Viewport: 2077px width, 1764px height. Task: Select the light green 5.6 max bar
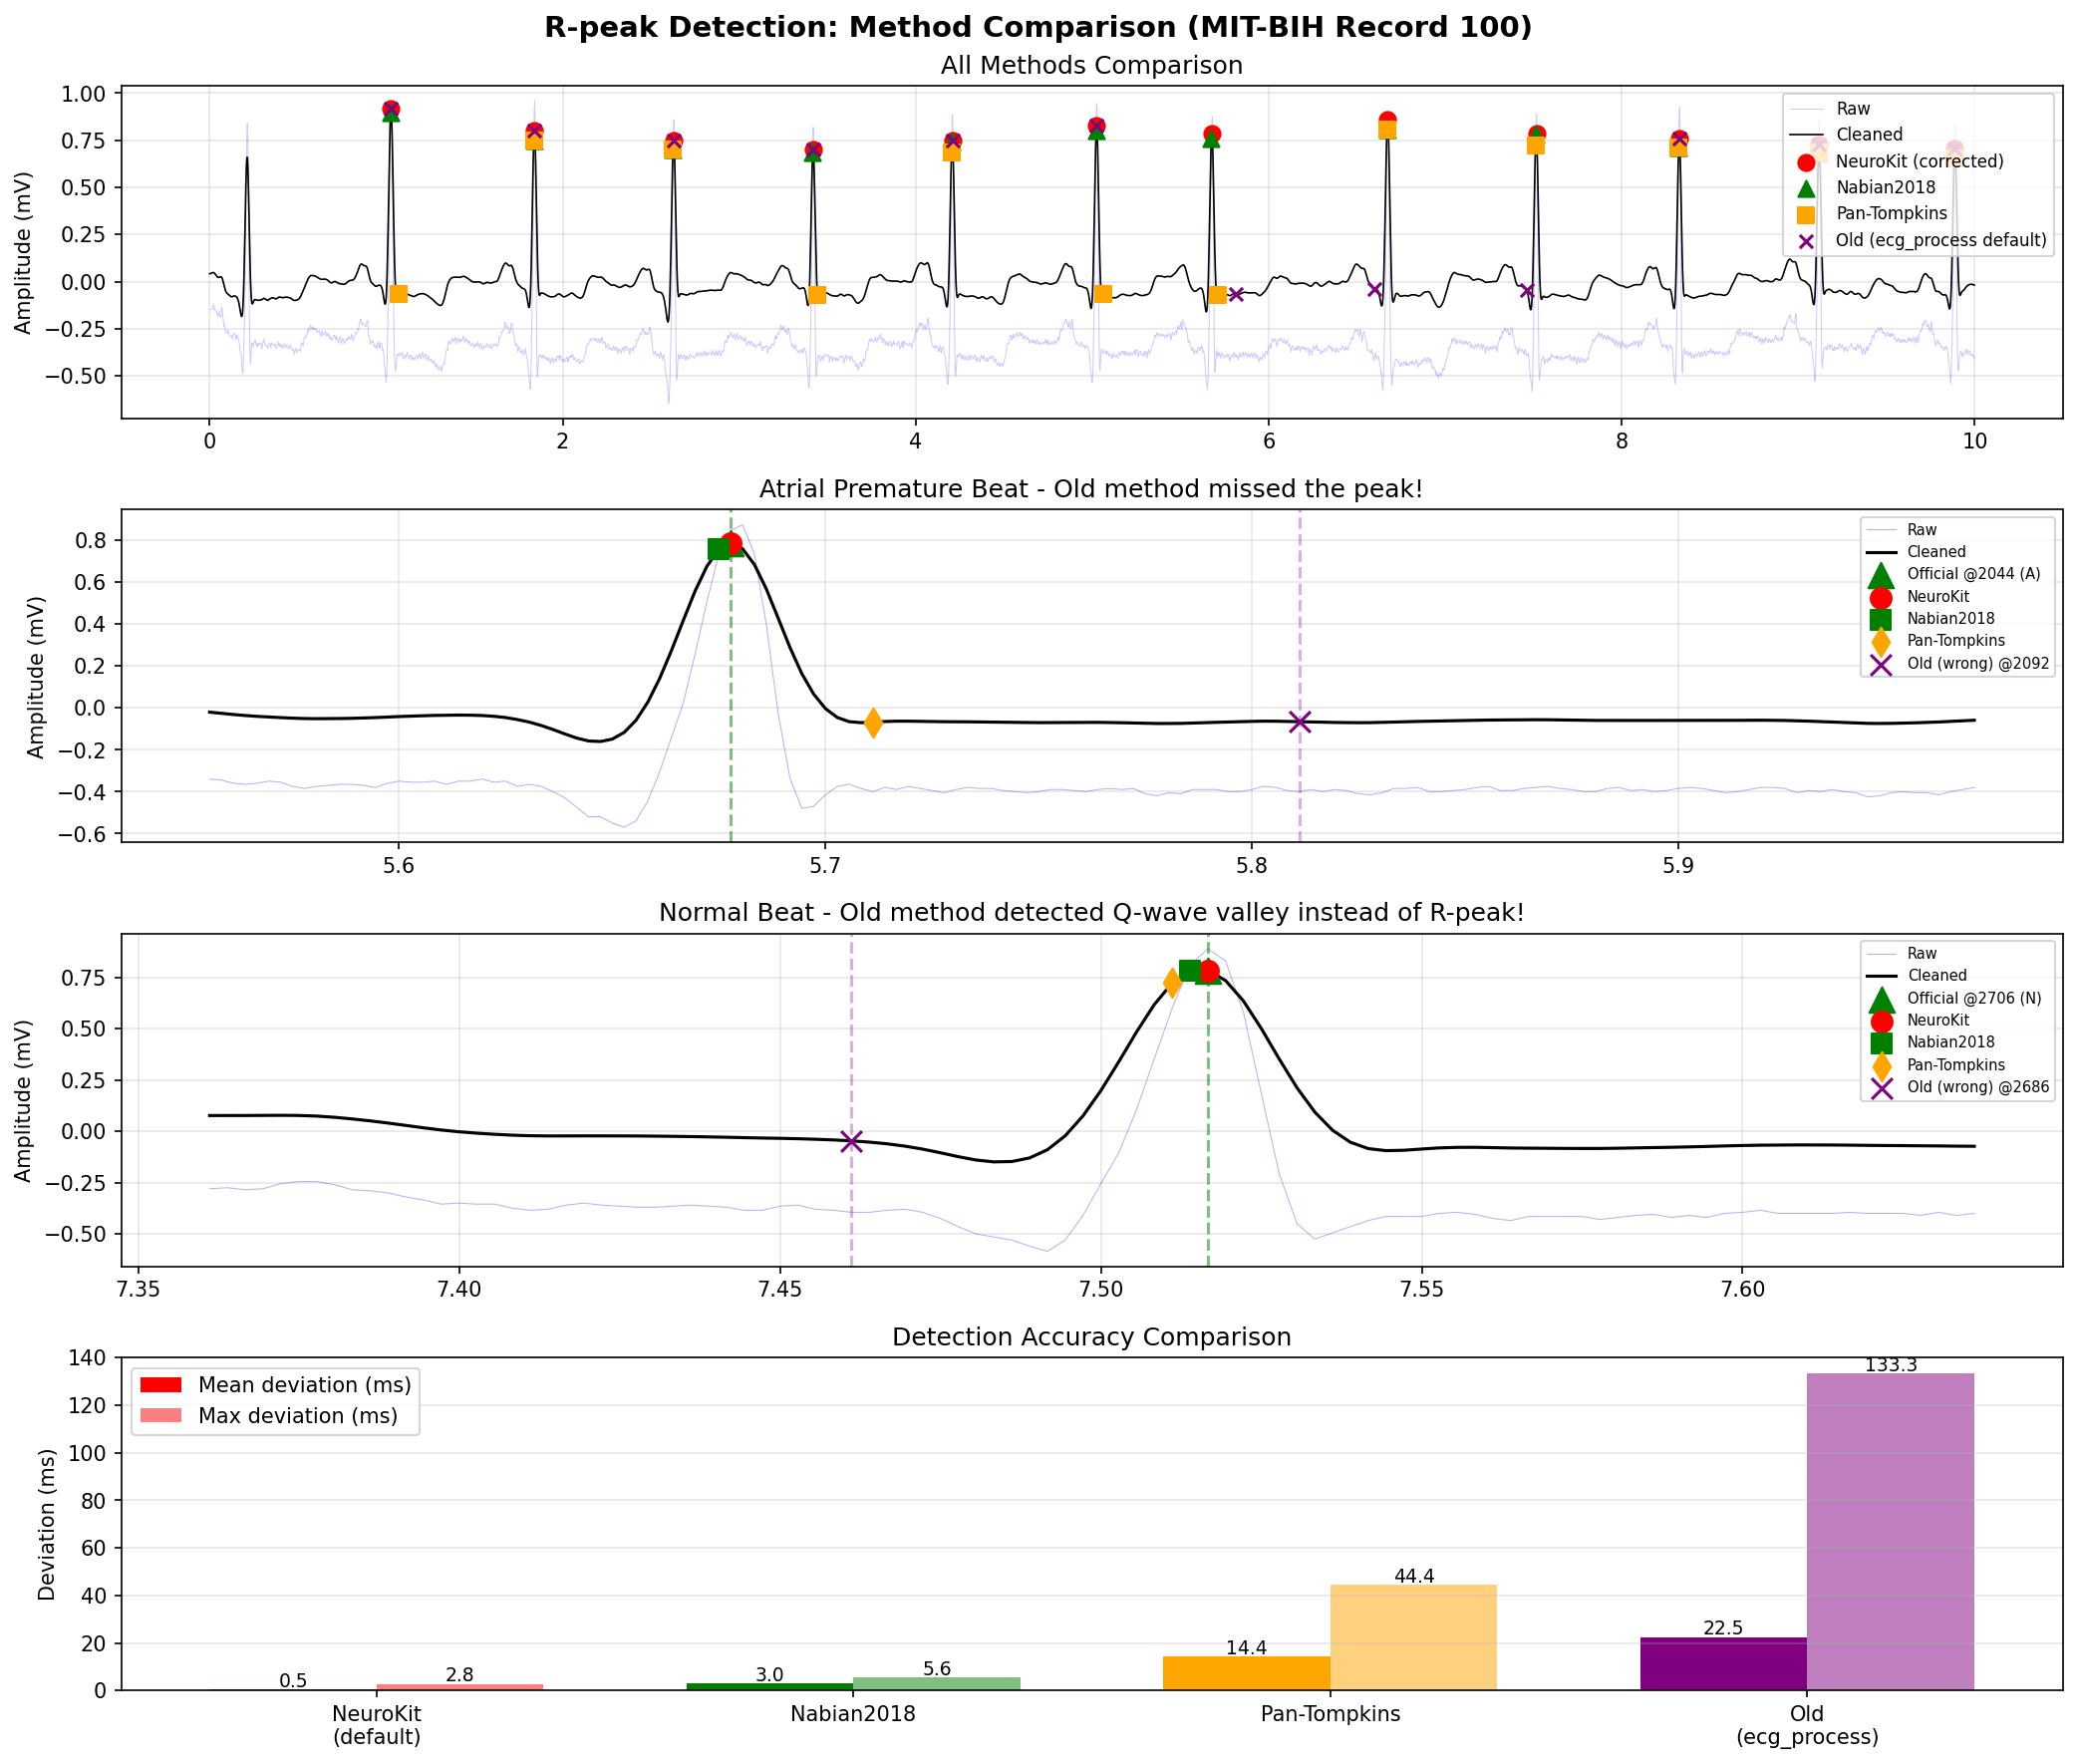(x=936, y=1684)
